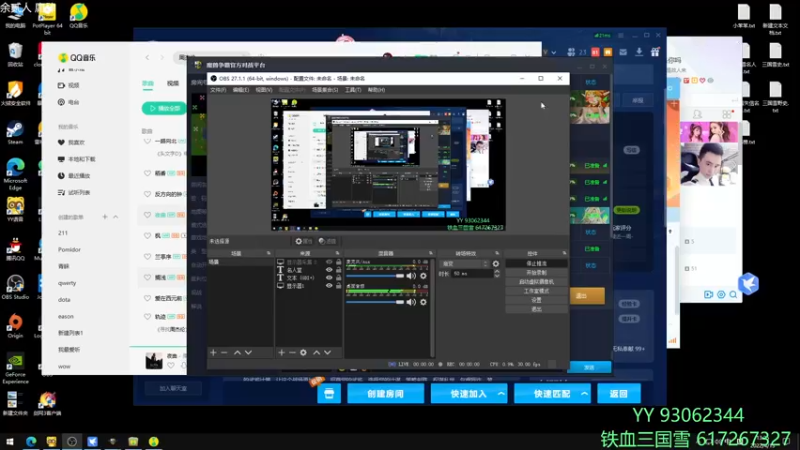Toggle visibility eye of 显示器1 source
800x450 pixels.
point(329,286)
